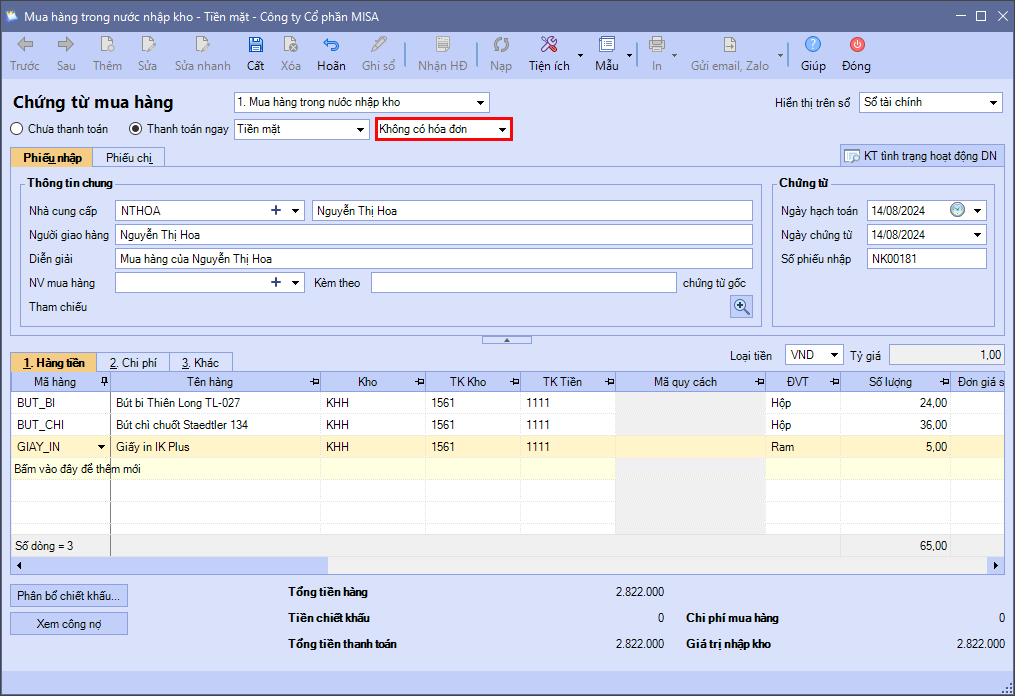Open the 2. Chi phí tab

133,363
